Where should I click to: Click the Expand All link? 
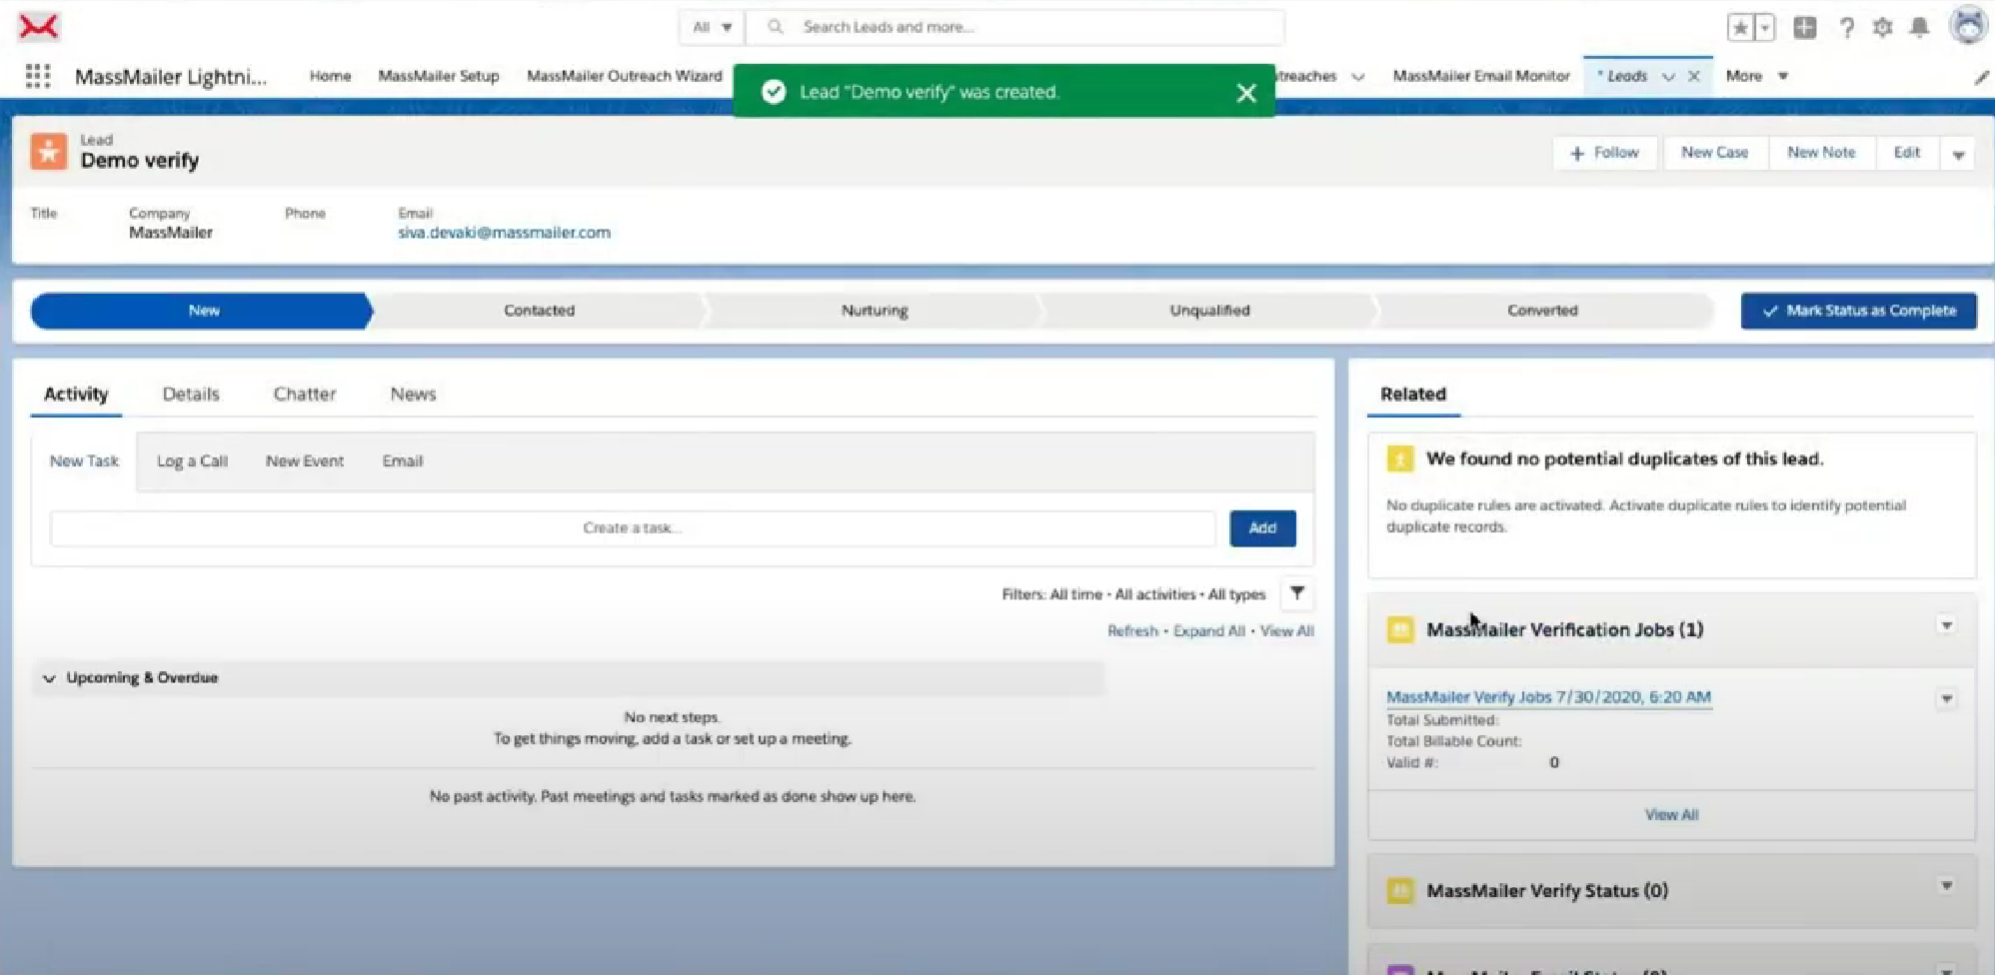[x=1209, y=631]
